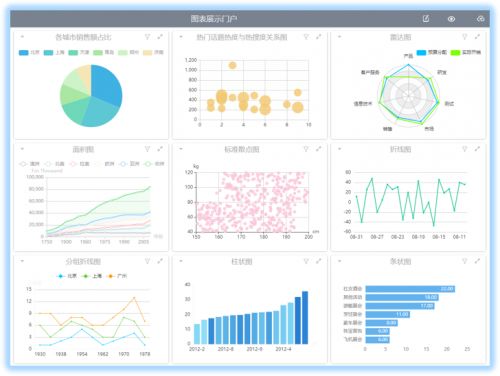The width and height of the screenshot is (500, 376).
Task: Maximize the 柱状图 column chart panel
Action: [x=319, y=261]
